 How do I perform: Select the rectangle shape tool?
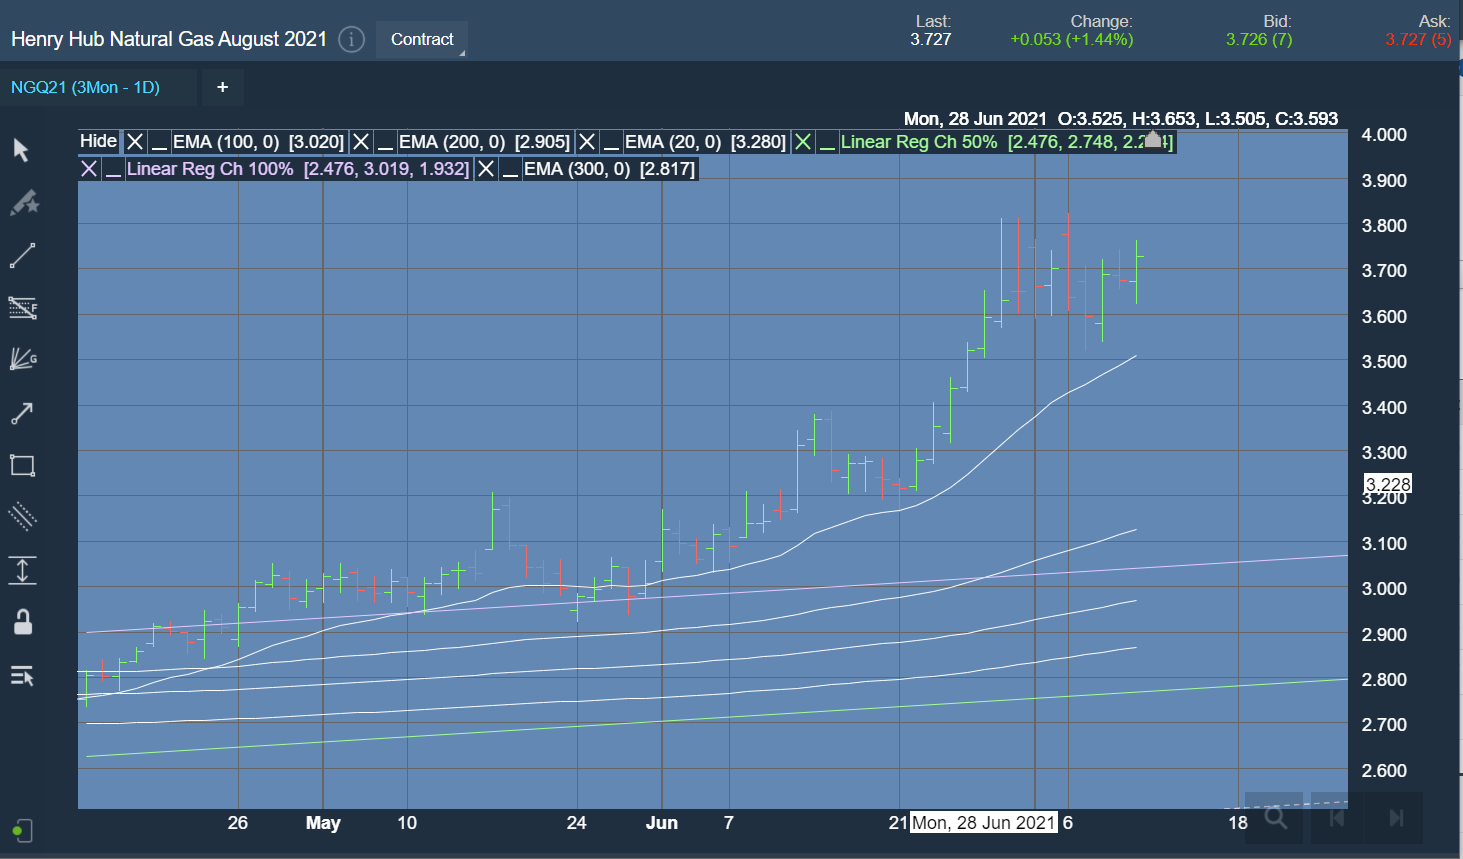click(22, 465)
